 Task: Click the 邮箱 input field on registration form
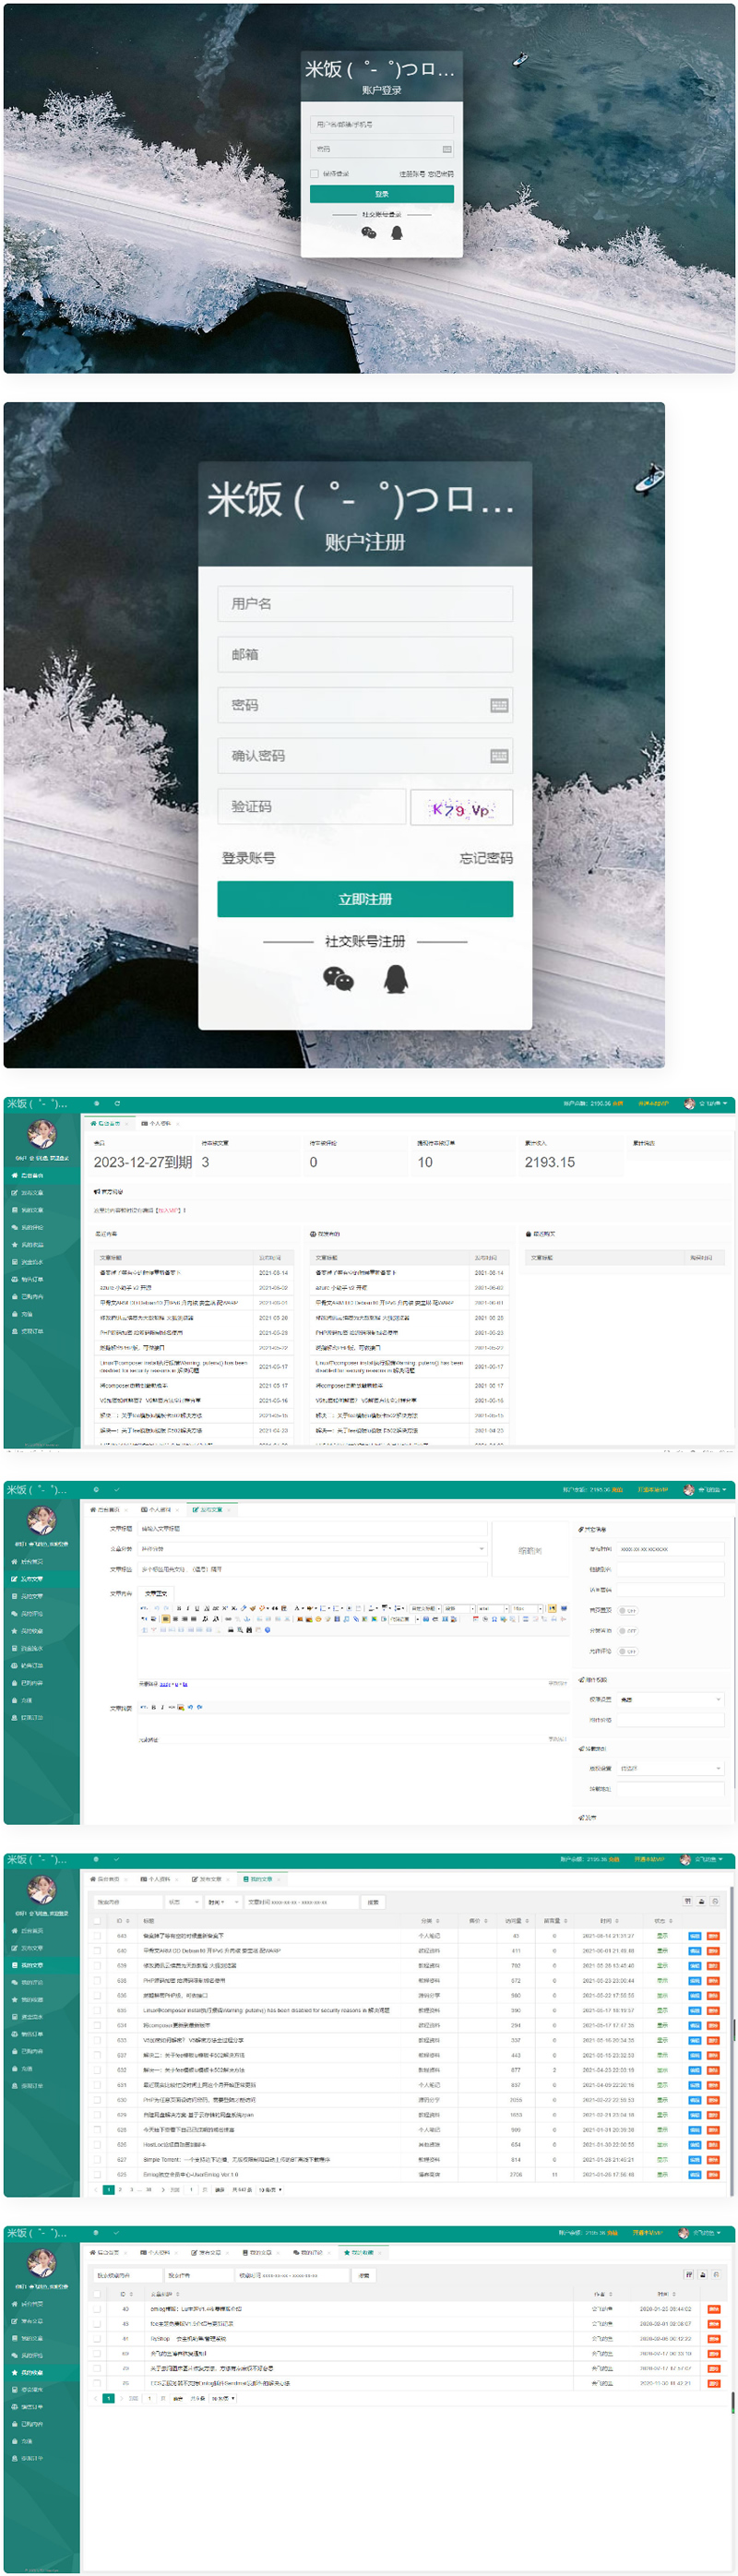click(365, 654)
